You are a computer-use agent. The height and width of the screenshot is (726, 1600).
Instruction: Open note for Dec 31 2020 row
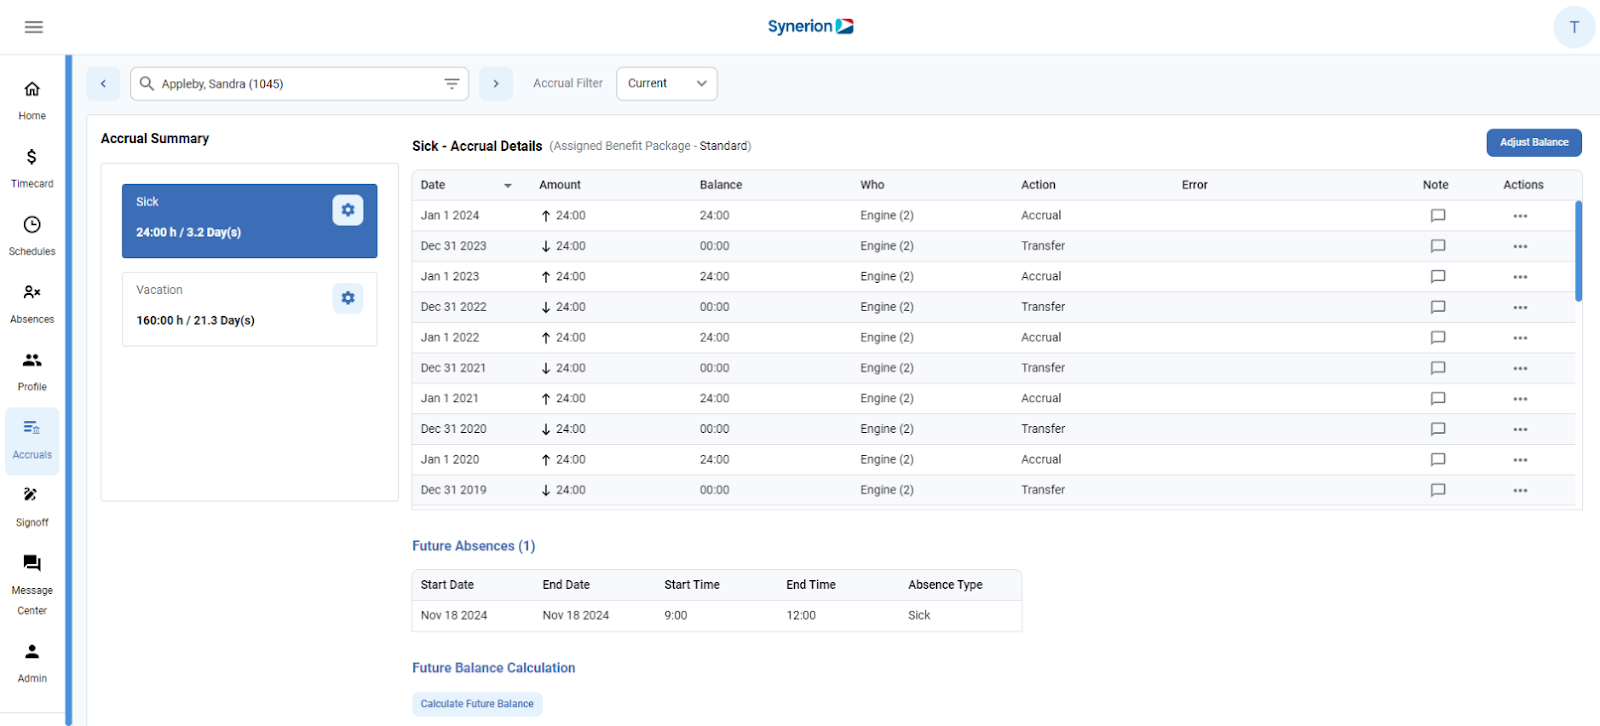point(1438,429)
